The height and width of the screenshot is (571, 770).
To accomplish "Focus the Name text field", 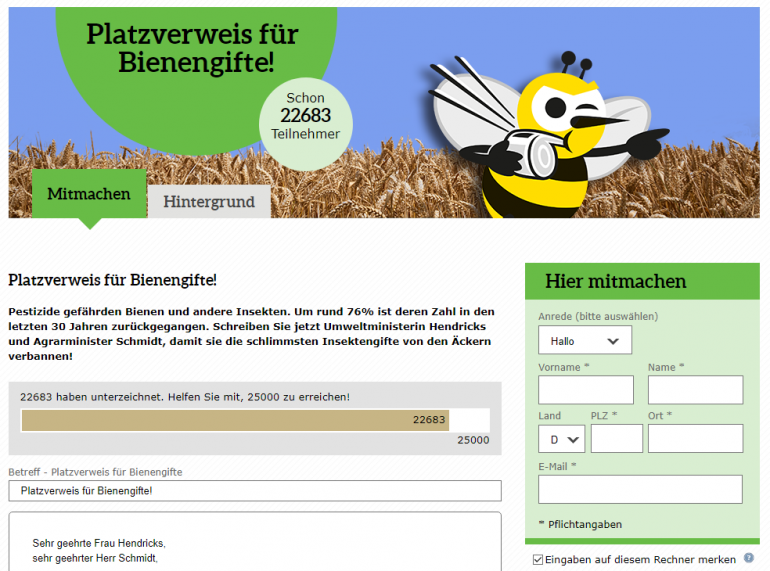I will tap(695, 390).
